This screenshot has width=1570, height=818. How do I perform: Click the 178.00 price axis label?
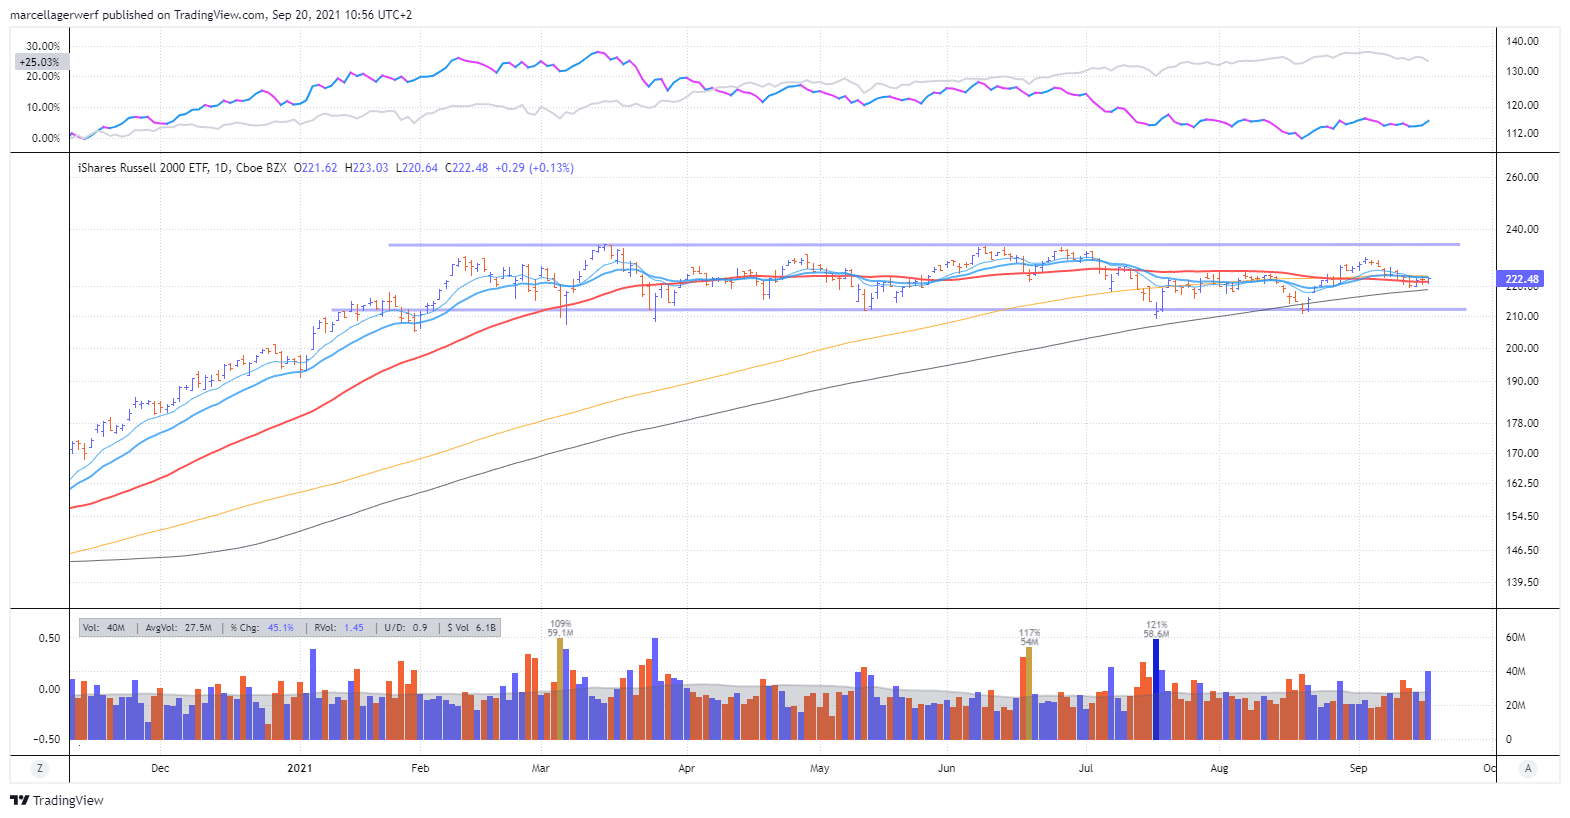(x=1522, y=423)
